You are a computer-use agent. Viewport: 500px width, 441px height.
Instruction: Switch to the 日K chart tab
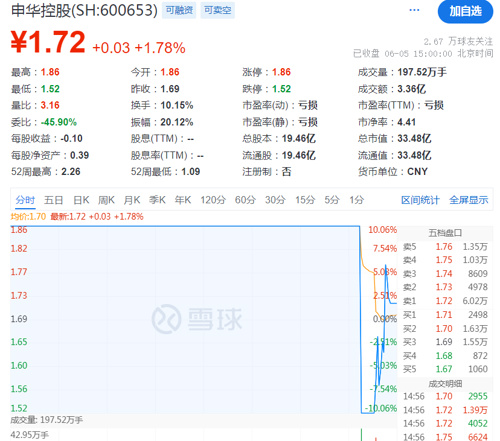tap(81, 200)
